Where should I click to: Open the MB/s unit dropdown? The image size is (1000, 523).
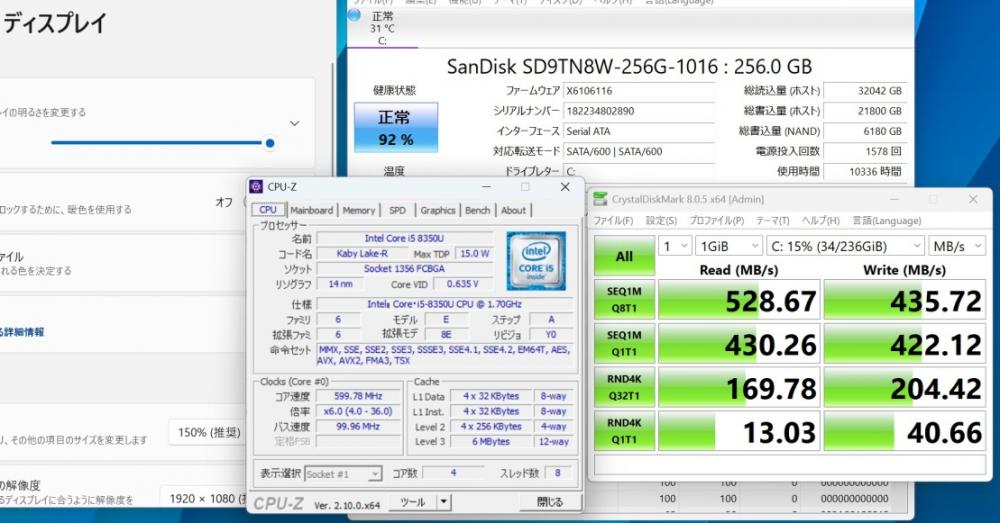[x=957, y=246]
